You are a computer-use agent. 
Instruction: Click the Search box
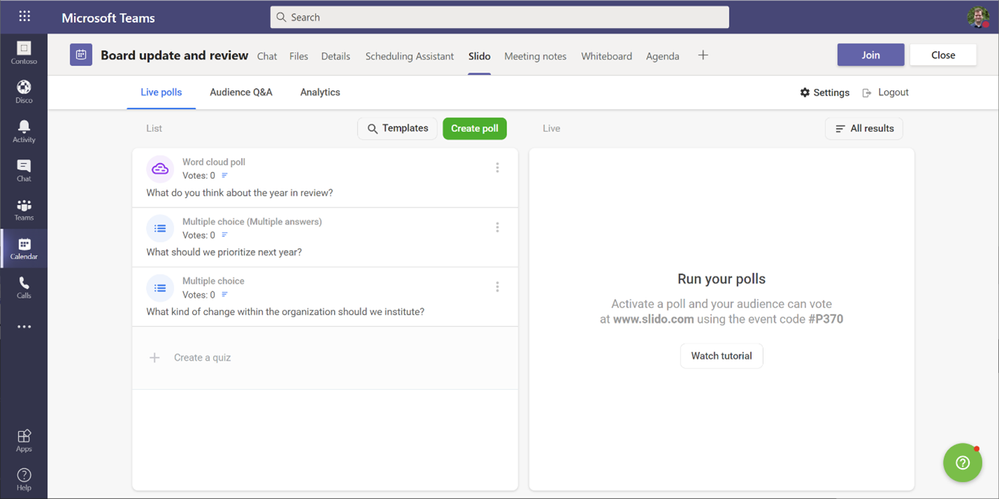(x=500, y=17)
